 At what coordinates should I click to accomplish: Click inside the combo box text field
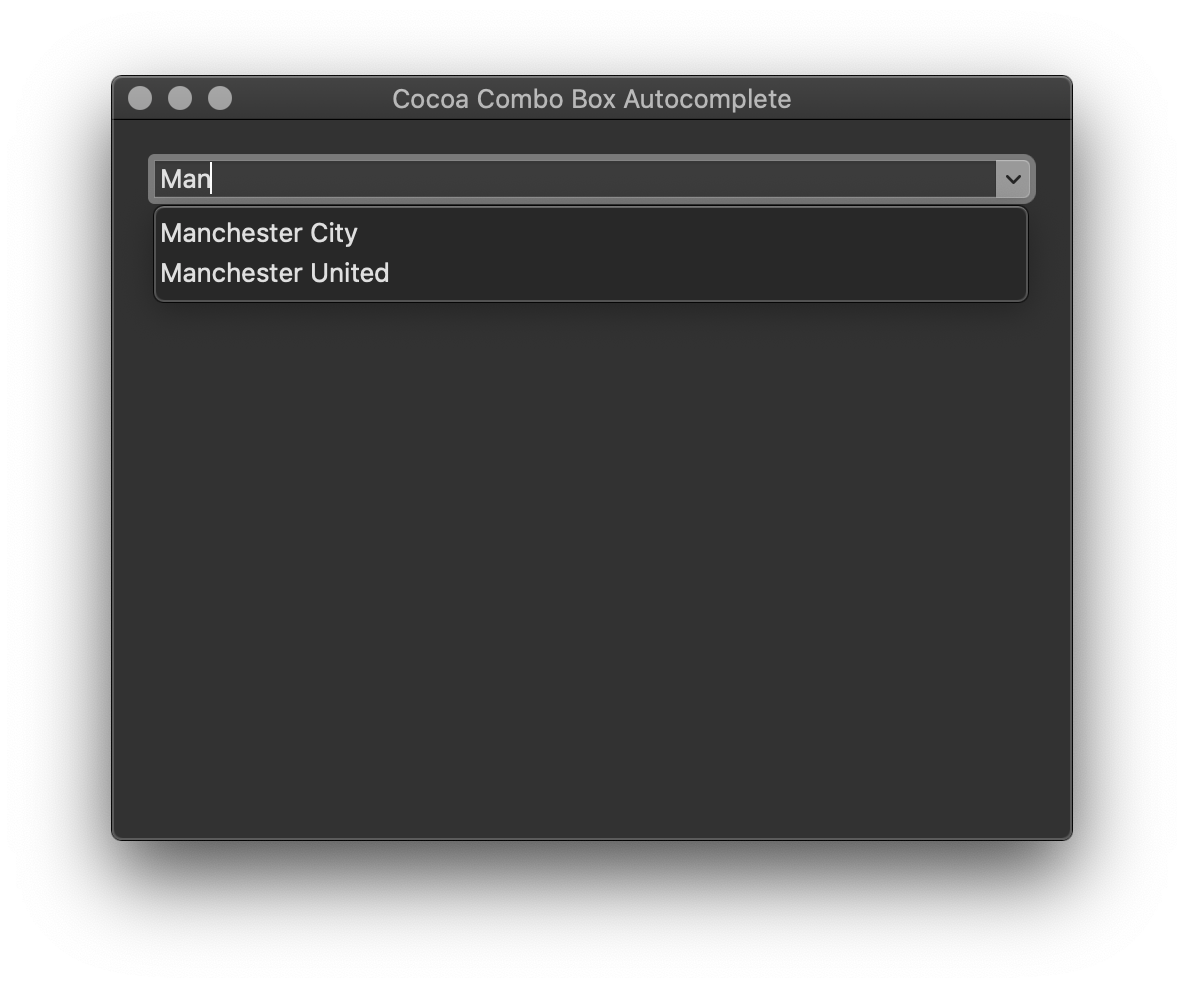(x=575, y=179)
